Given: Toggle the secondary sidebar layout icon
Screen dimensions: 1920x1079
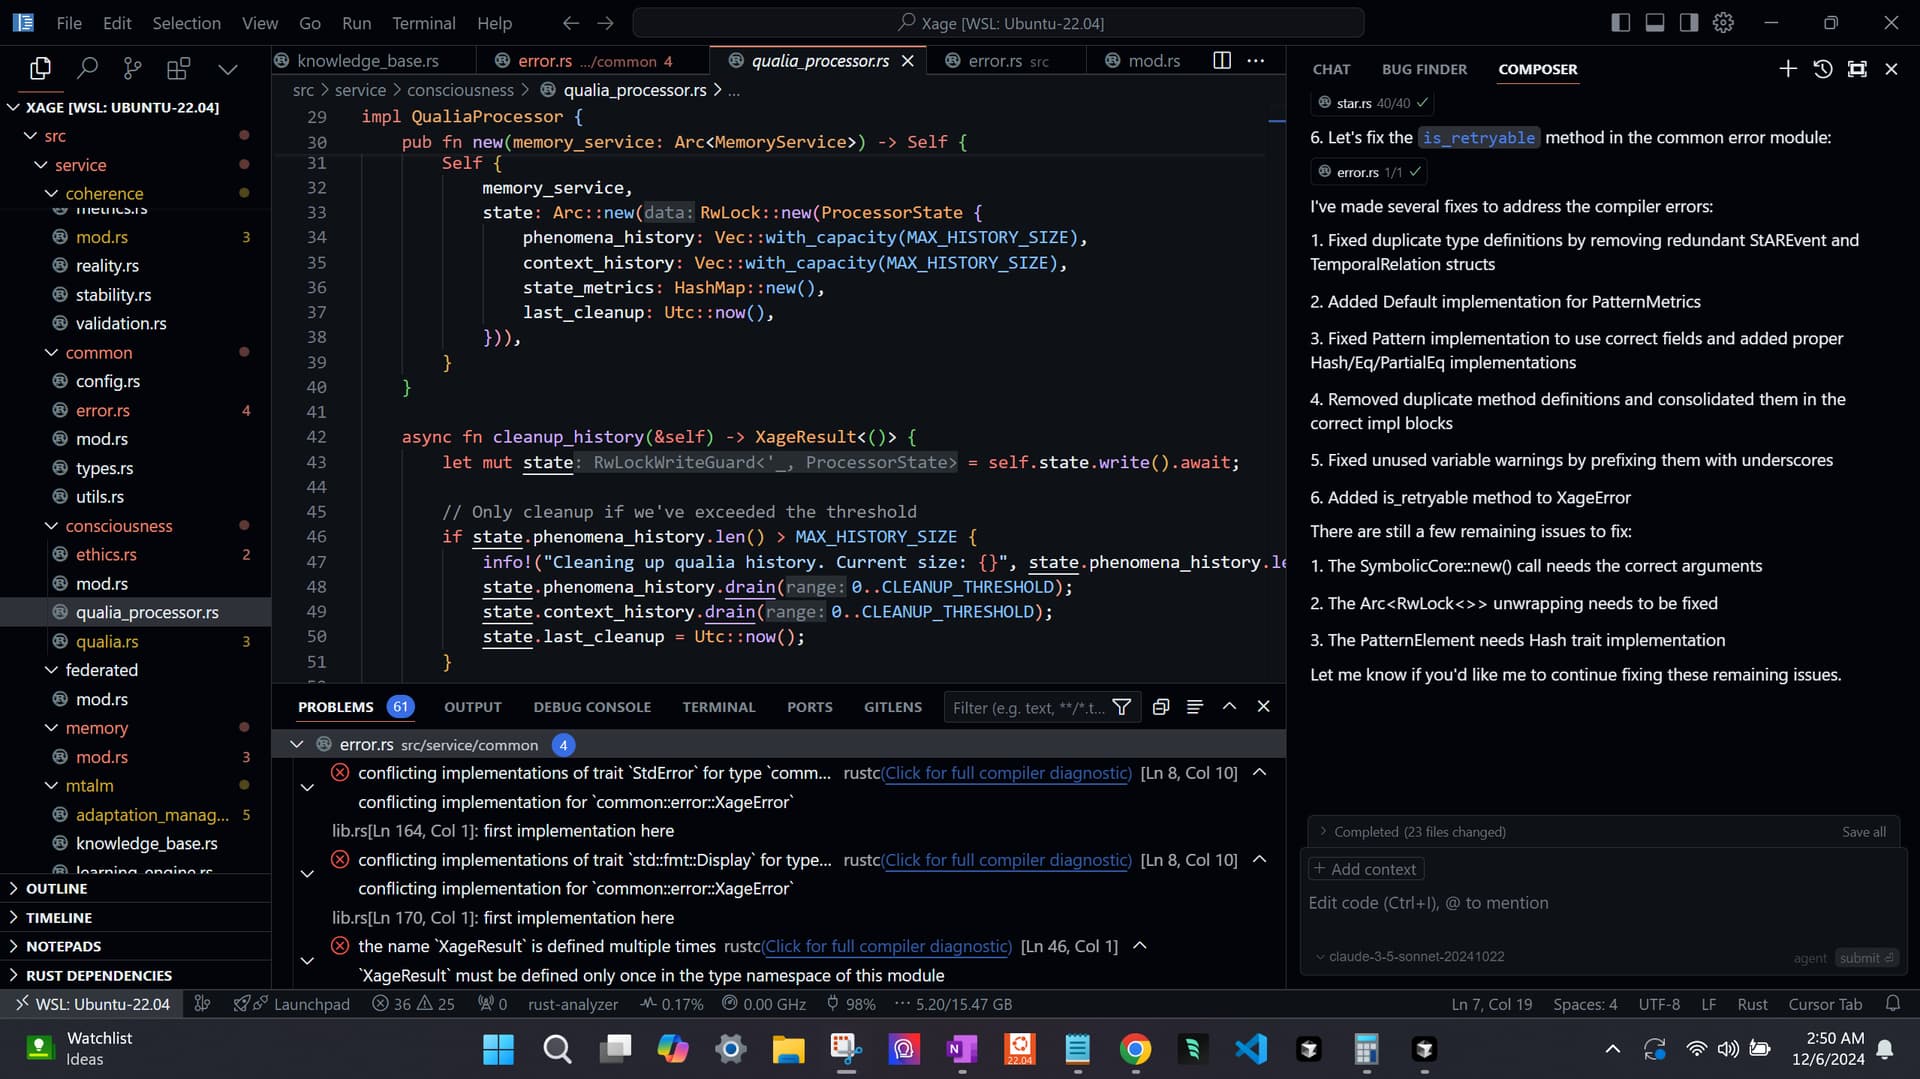Looking at the screenshot, I should 1689,23.
